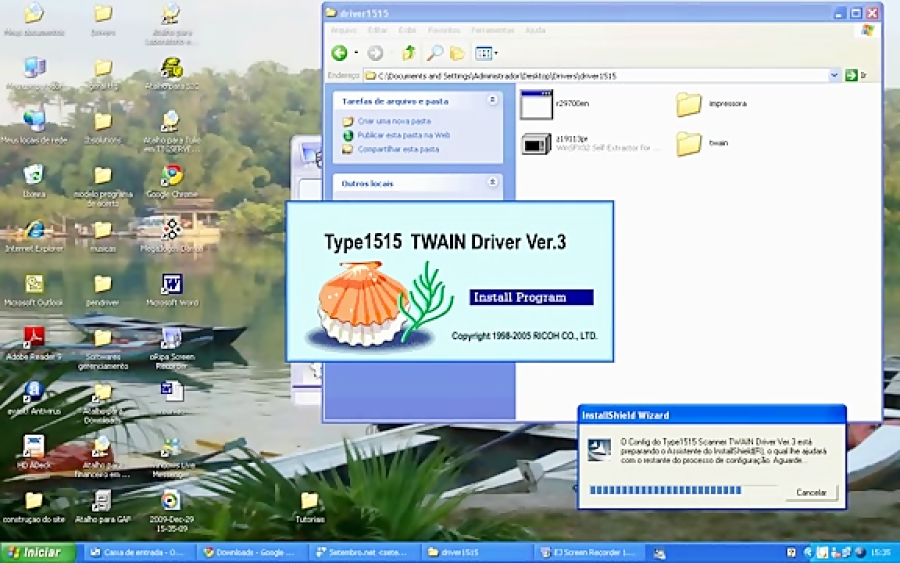
Task: Open the r29700en file icon
Action: click(536, 104)
